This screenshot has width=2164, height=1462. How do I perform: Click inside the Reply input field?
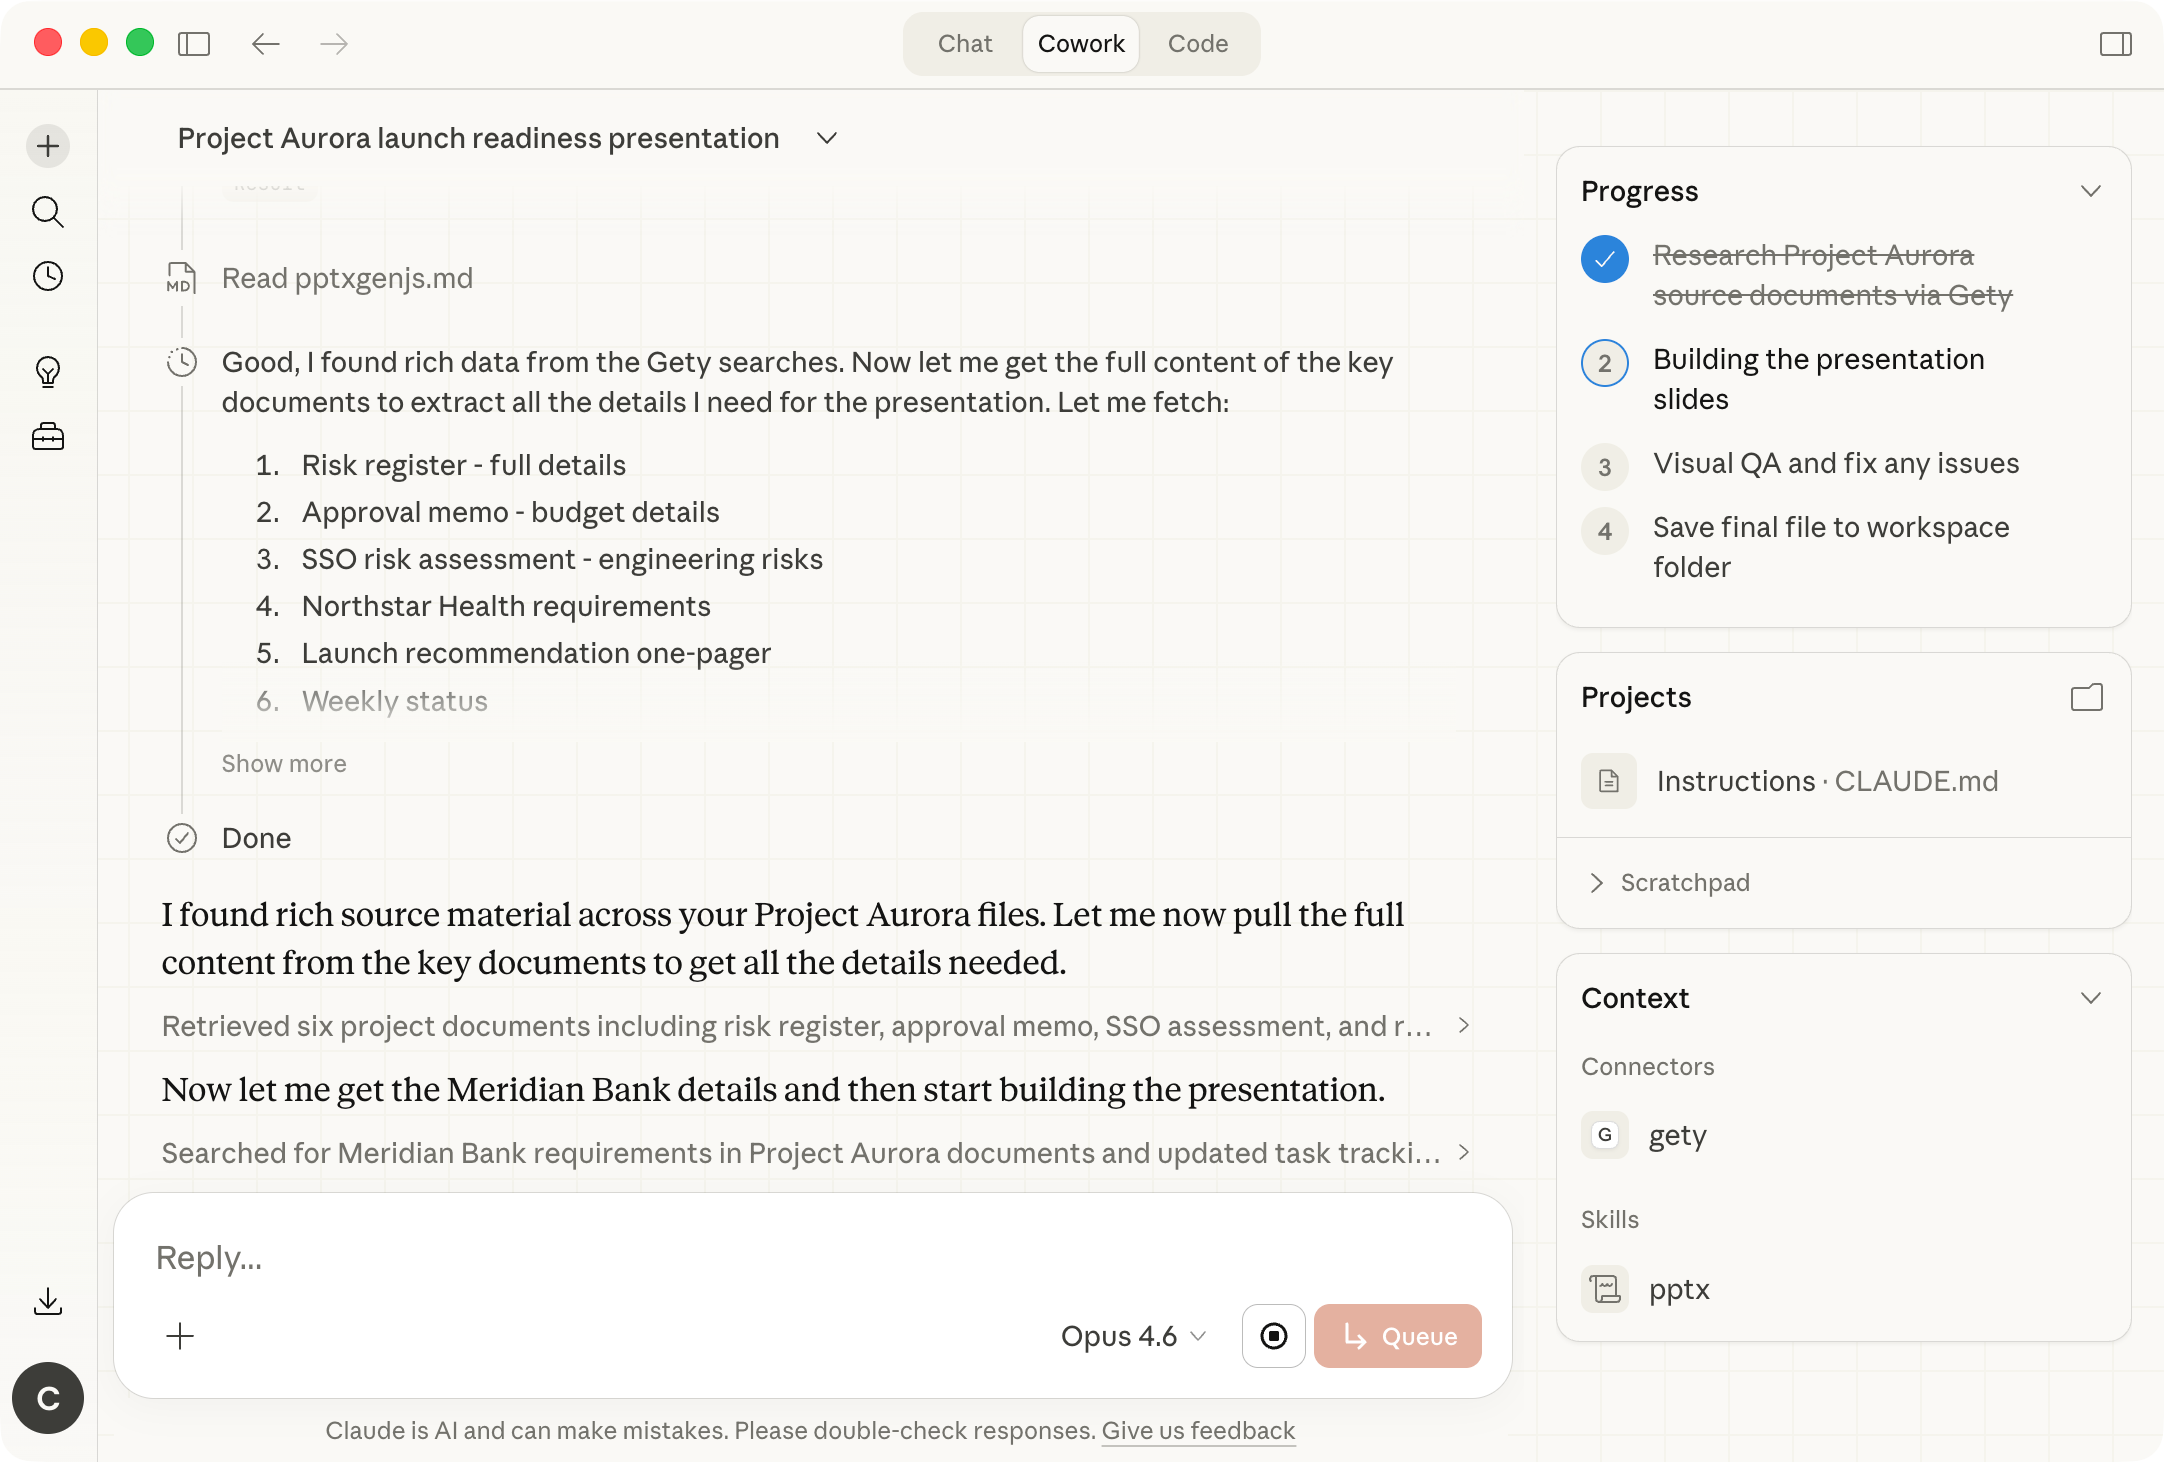coord(700,1257)
